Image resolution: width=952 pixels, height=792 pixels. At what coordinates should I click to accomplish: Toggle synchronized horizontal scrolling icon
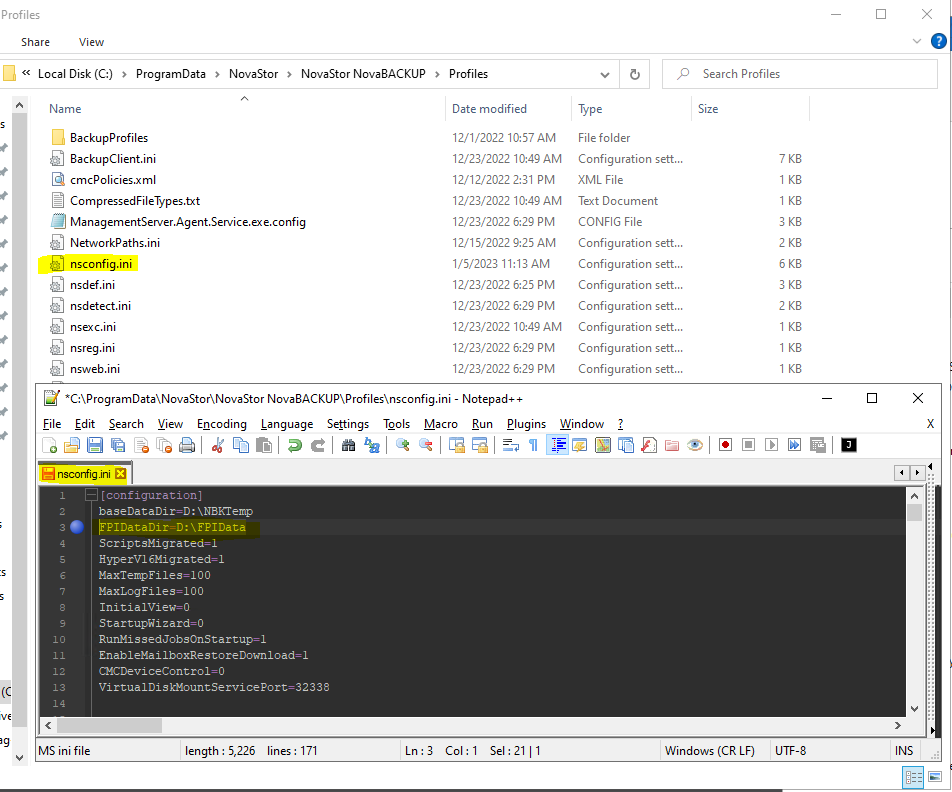point(480,445)
